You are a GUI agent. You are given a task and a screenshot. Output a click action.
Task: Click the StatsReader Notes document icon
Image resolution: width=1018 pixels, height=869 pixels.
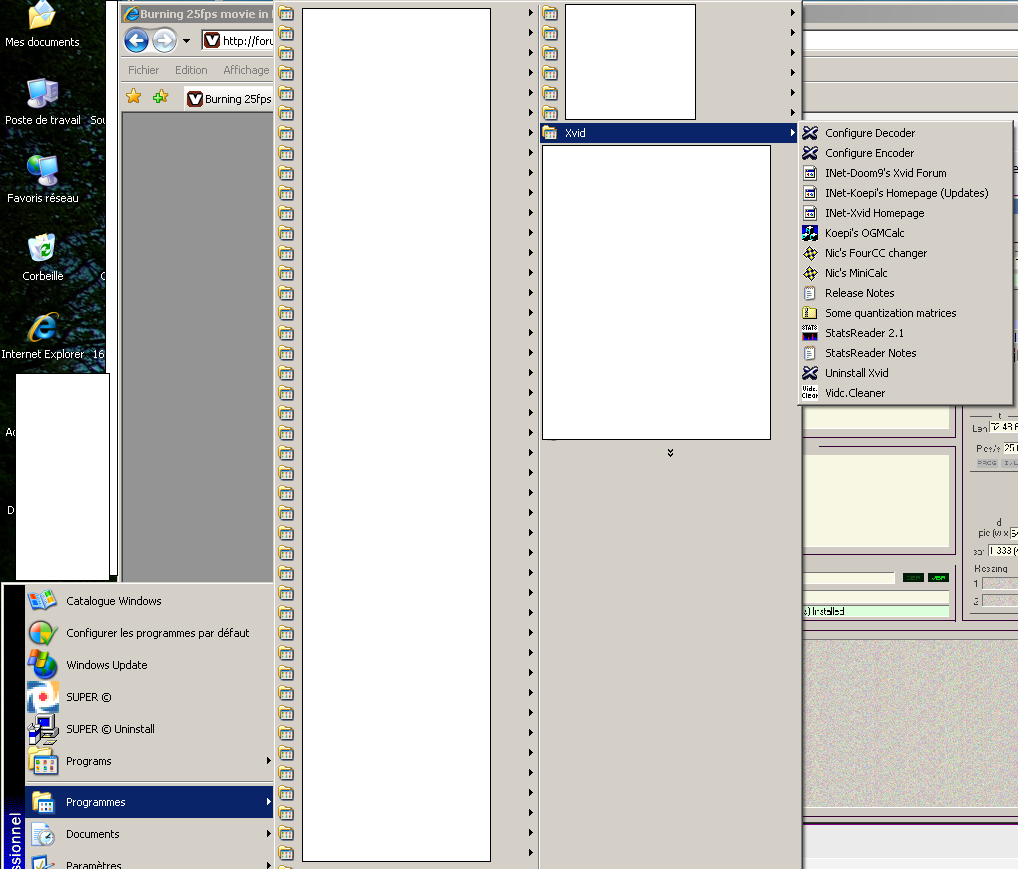(810, 353)
